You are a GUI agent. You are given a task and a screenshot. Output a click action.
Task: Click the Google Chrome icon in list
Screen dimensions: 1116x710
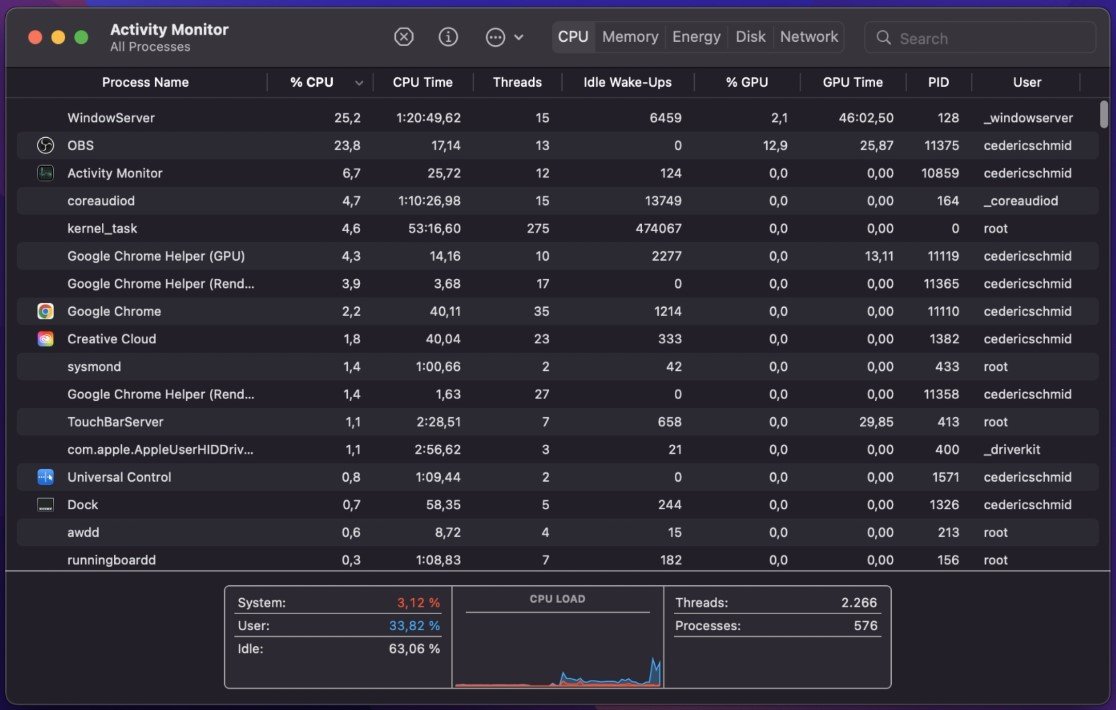click(45, 312)
